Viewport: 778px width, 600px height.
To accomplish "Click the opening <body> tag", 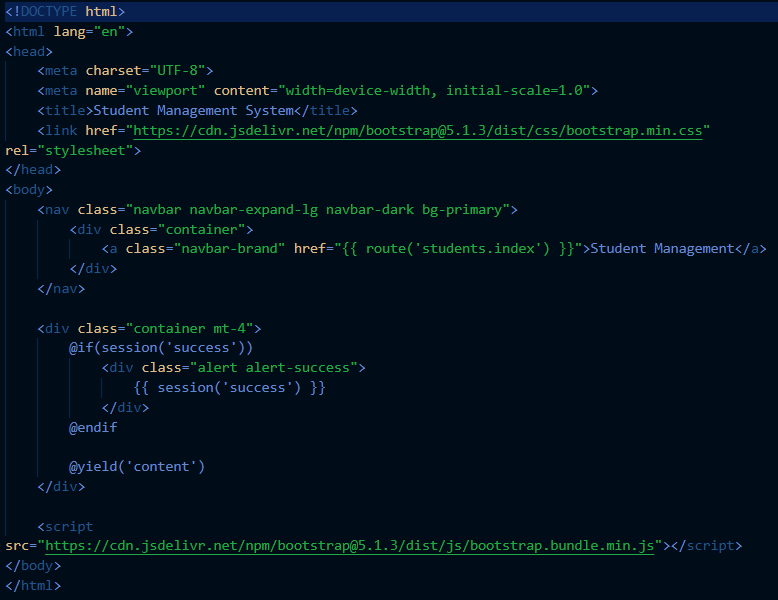I will point(29,190).
